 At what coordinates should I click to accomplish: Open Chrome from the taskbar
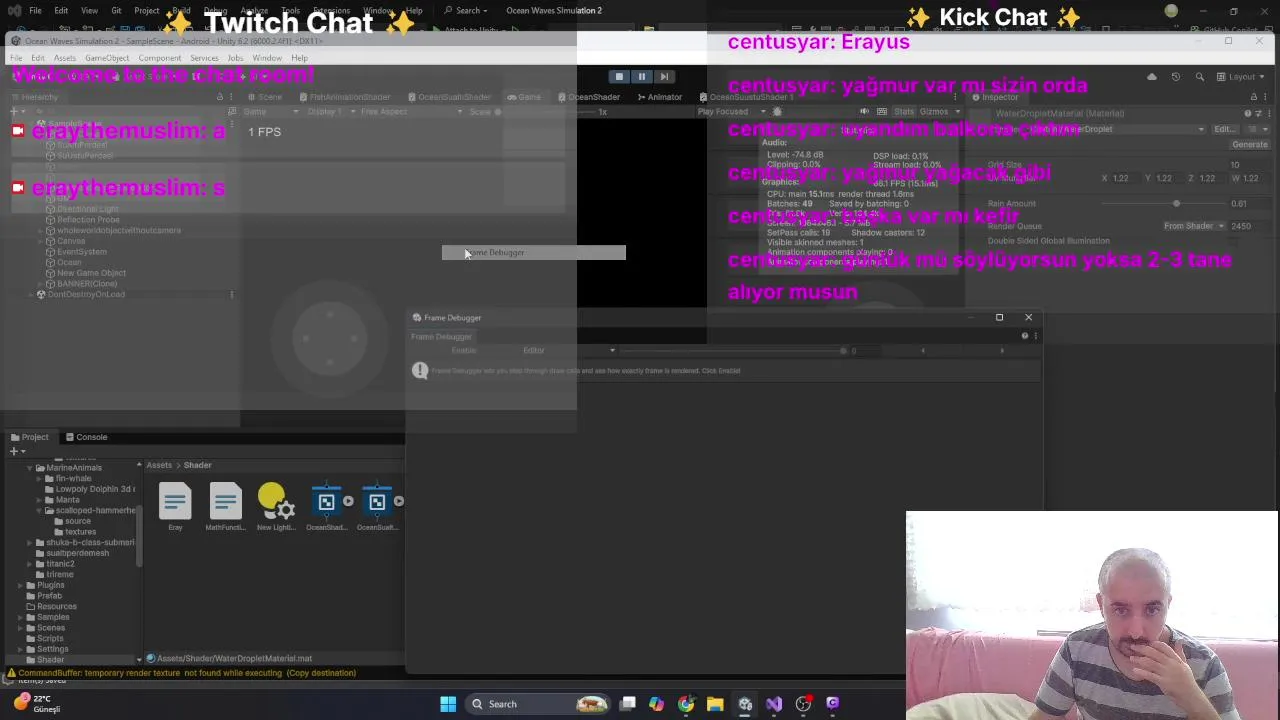click(x=686, y=704)
